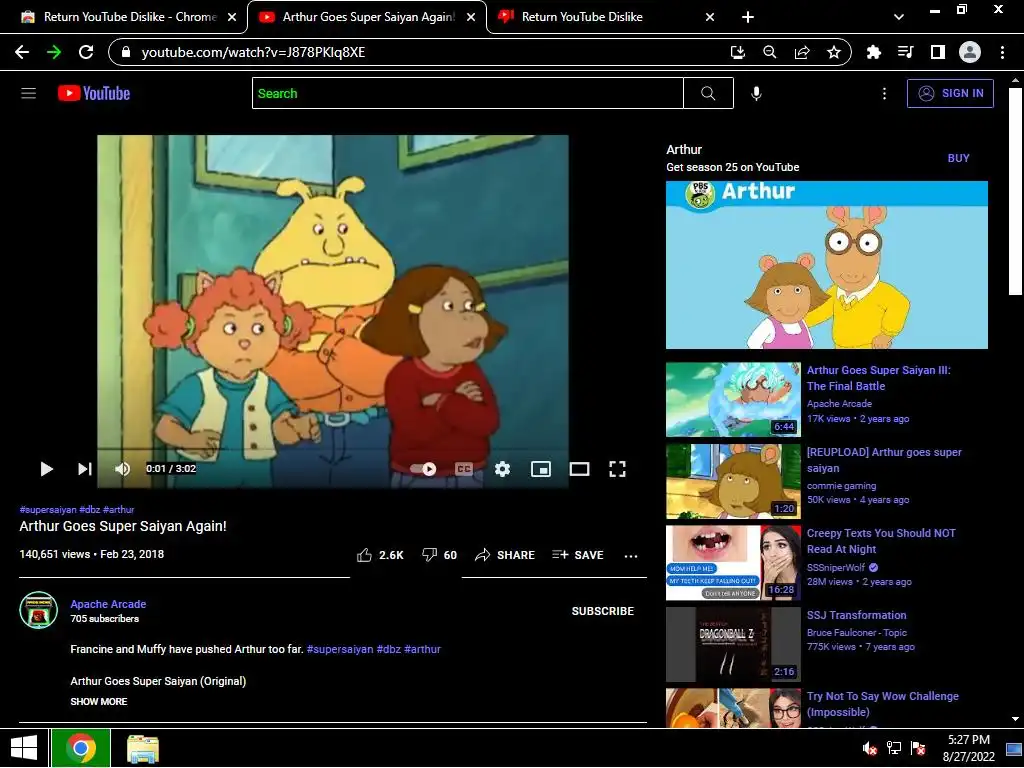Open File Explorer from taskbar
Viewport: 1024px width, 768px height.
143,748
